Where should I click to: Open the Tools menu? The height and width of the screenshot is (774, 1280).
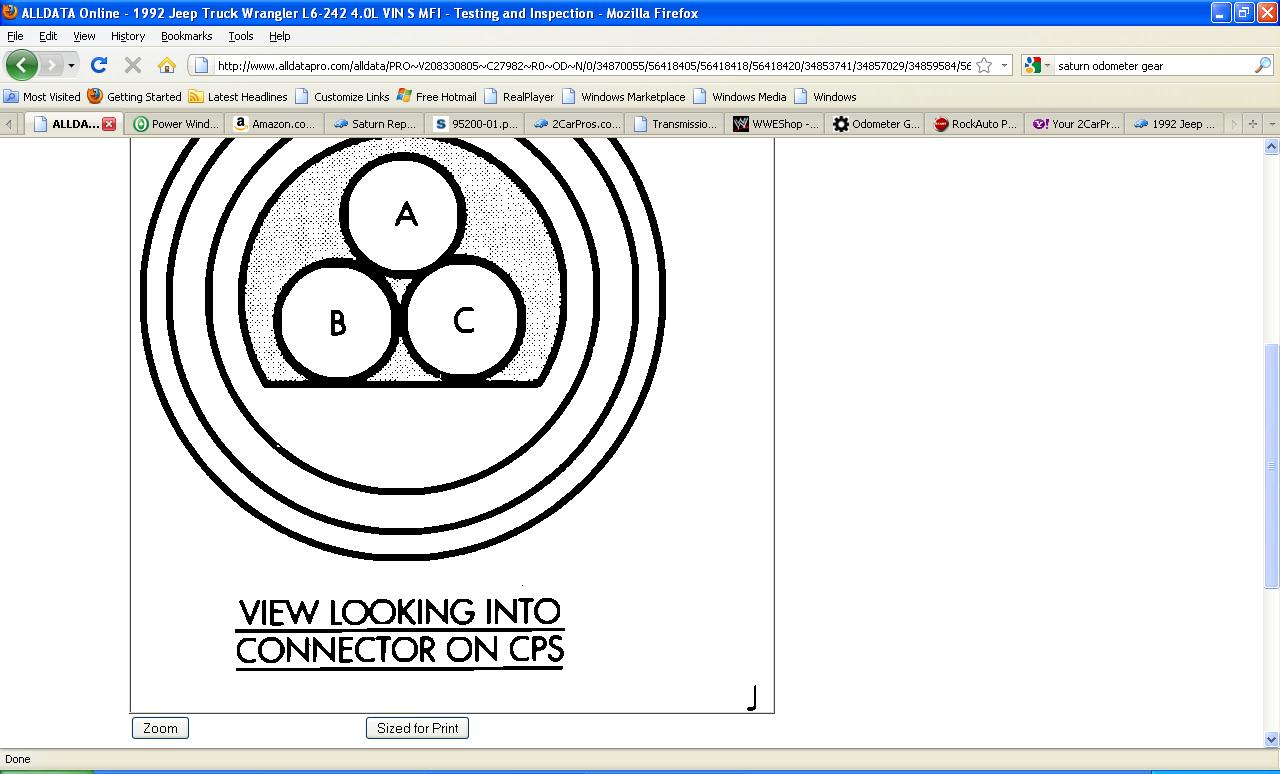point(241,36)
